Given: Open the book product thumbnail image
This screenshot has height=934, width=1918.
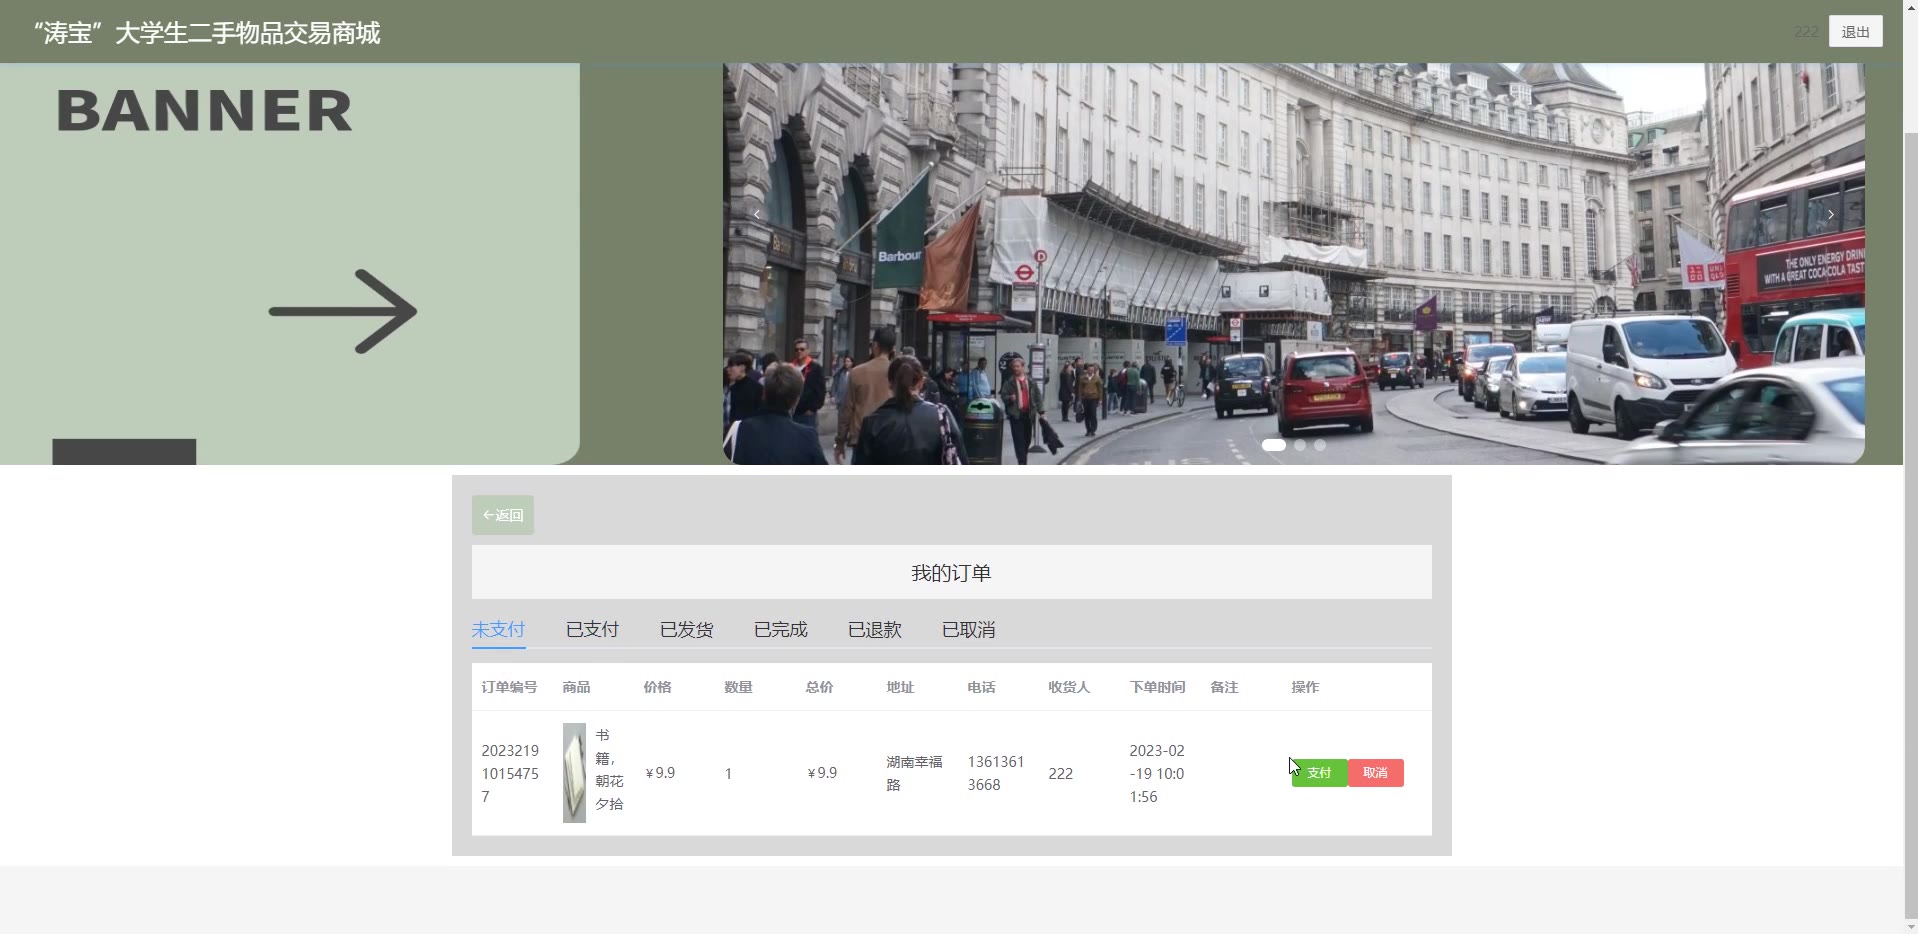Looking at the screenshot, I should [x=574, y=773].
